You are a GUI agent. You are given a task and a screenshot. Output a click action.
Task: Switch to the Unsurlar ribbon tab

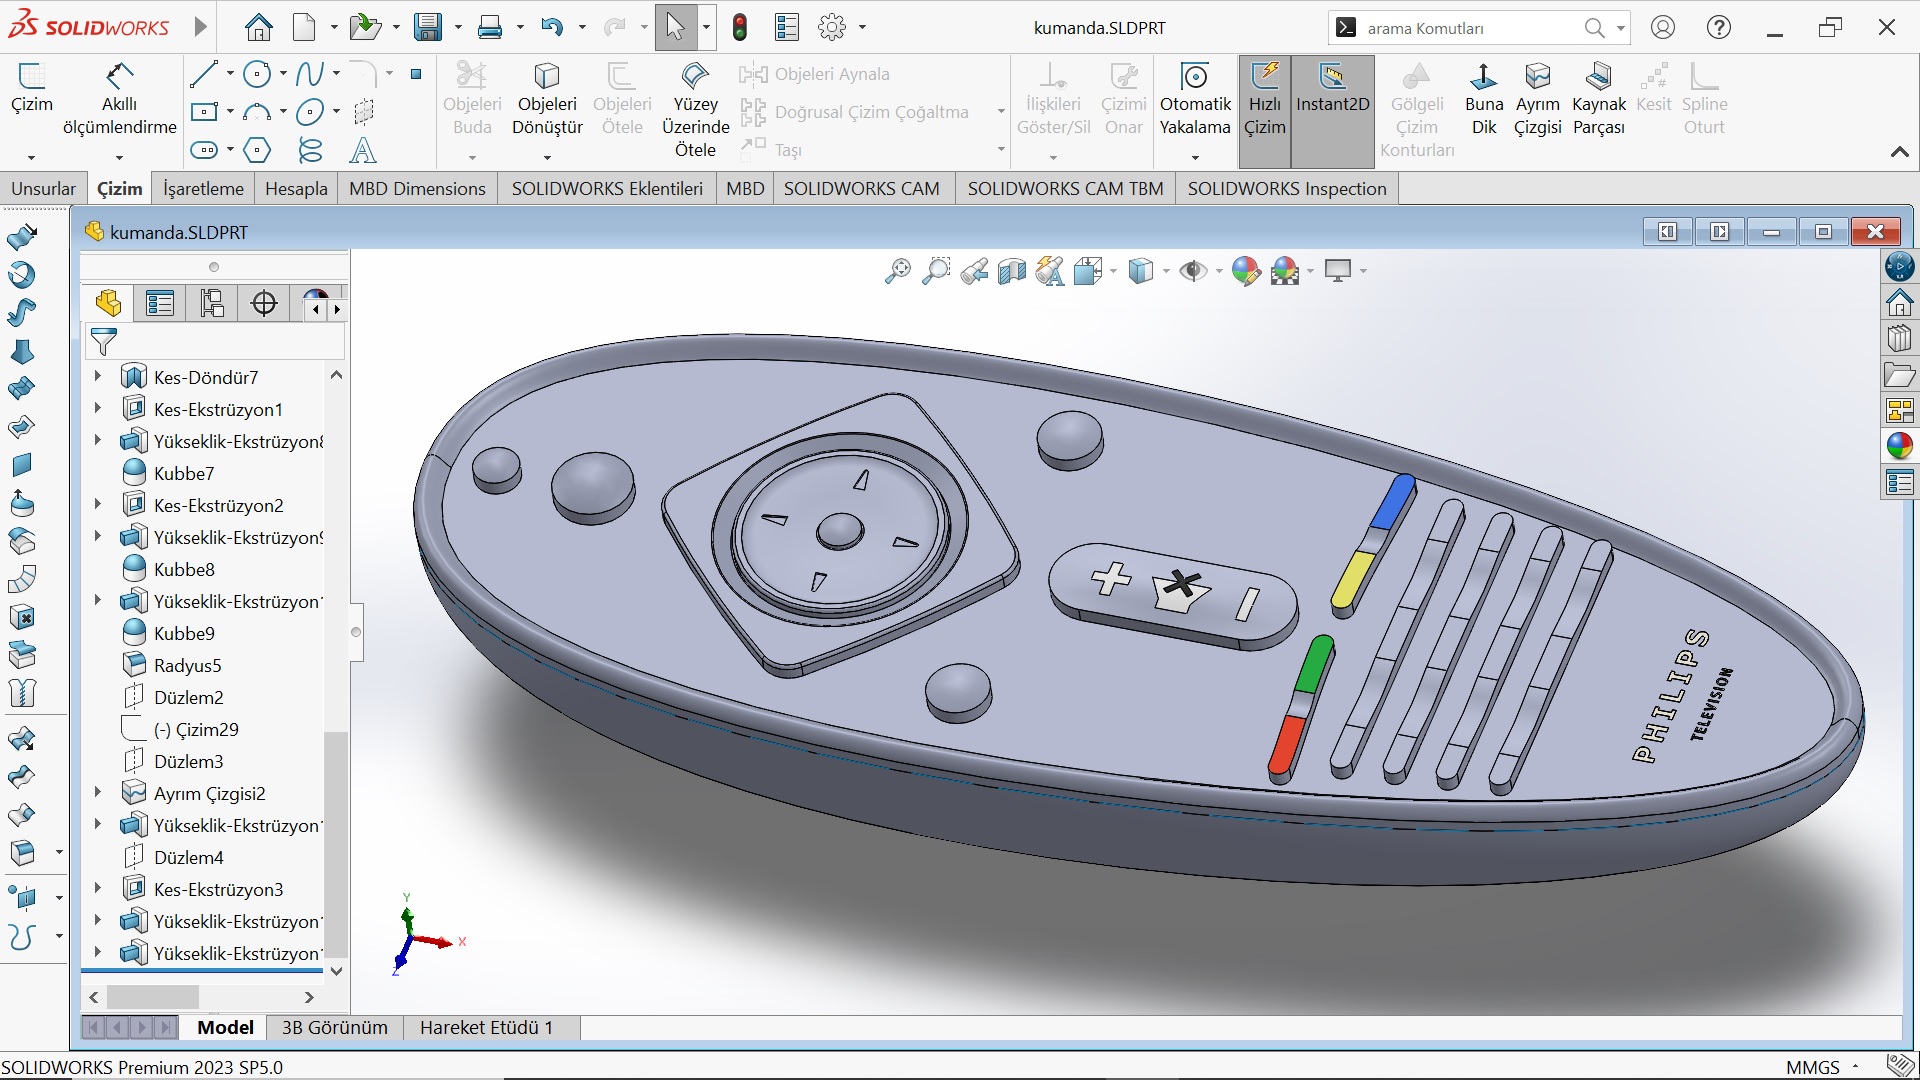click(x=43, y=189)
